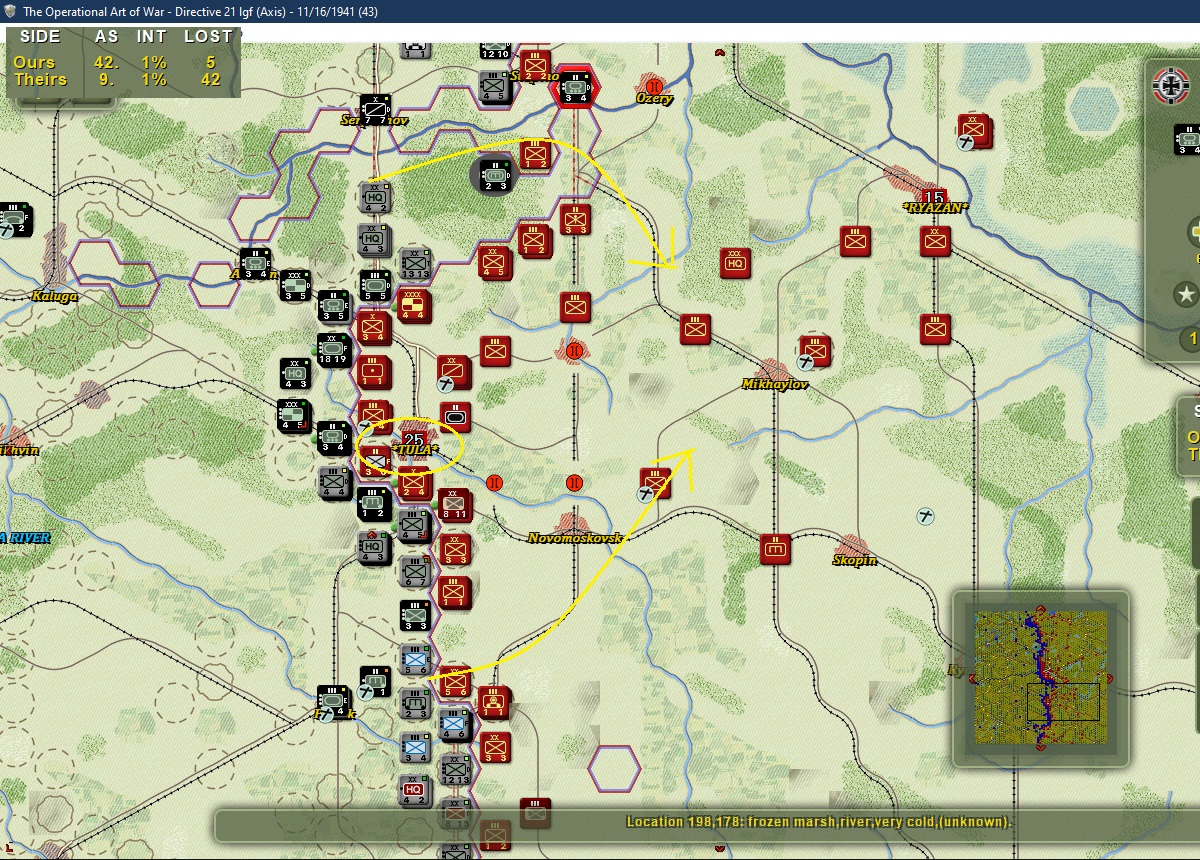
Task: Select the blue infantry unit marked 4 6
Action: point(454,724)
